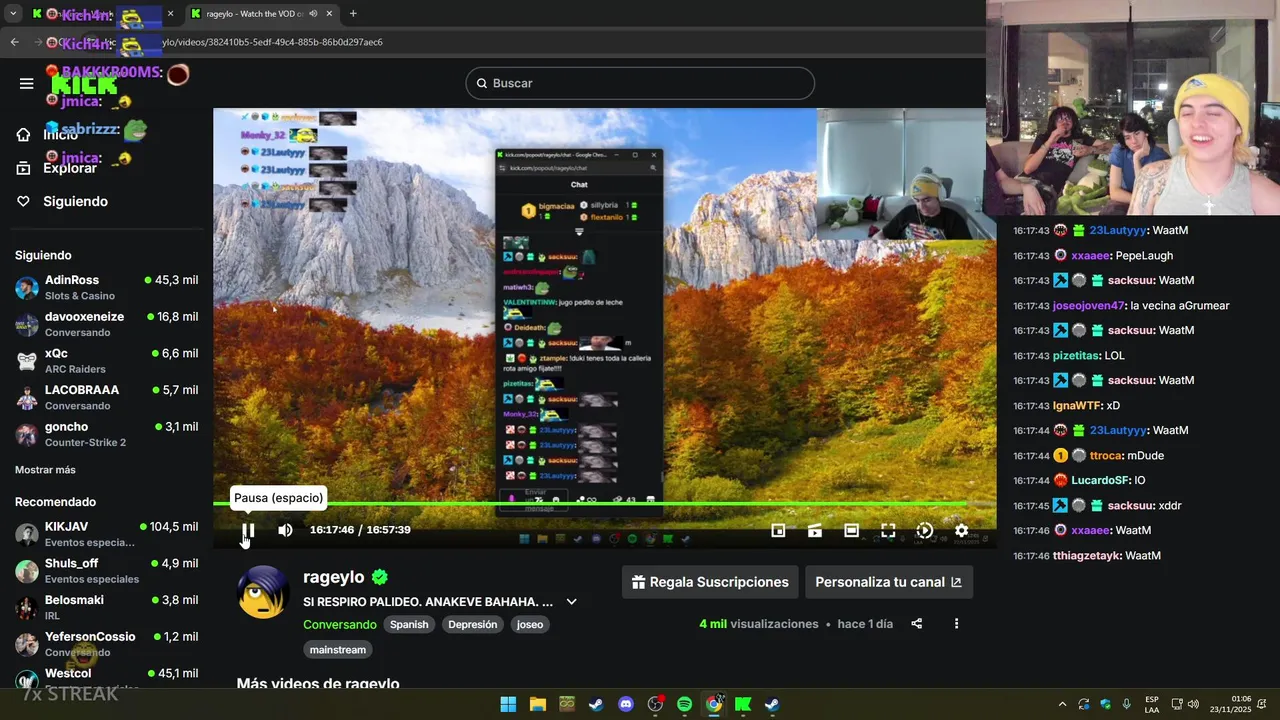Click the Conversando category link
Image resolution: width=1280 pixels, height=720 pixels.
tap(340, 624)
